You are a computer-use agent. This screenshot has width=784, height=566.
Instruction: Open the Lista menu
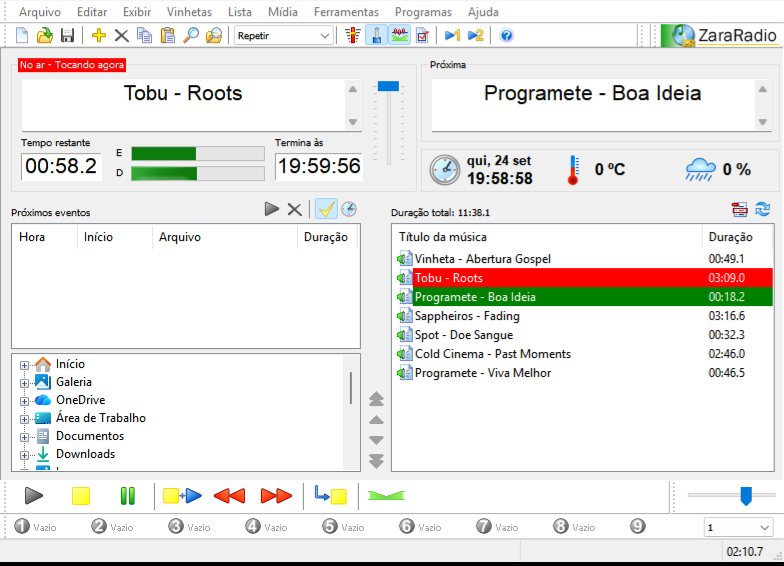[x=240, y=12]
